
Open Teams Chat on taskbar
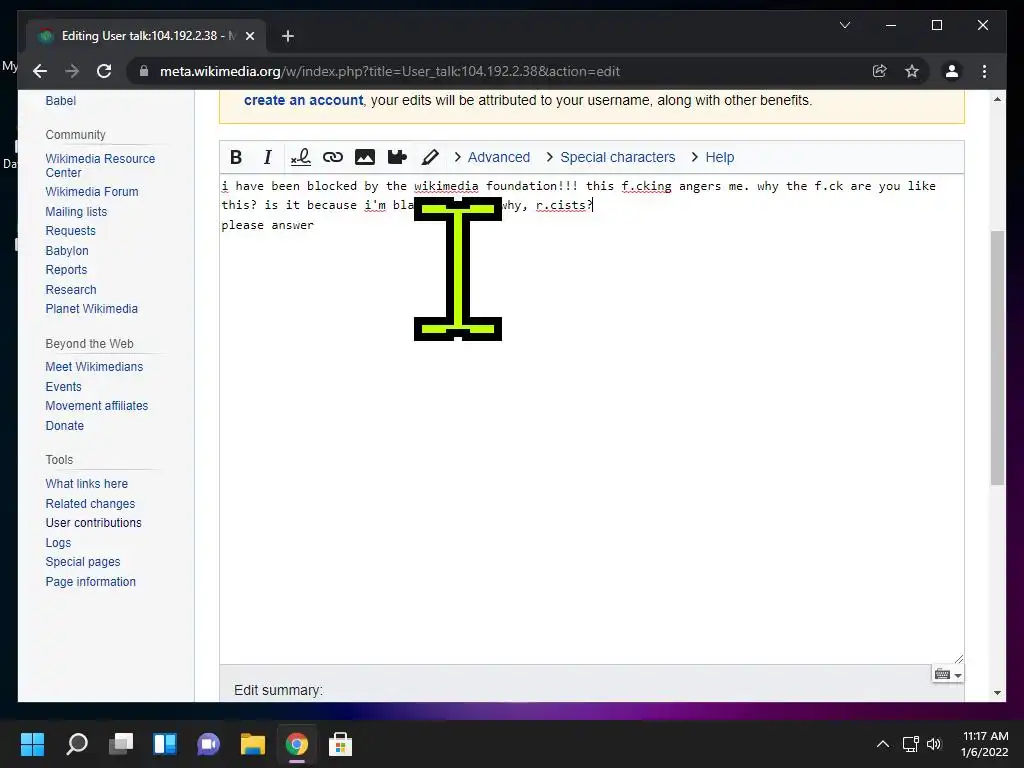(x=208, y=743)
